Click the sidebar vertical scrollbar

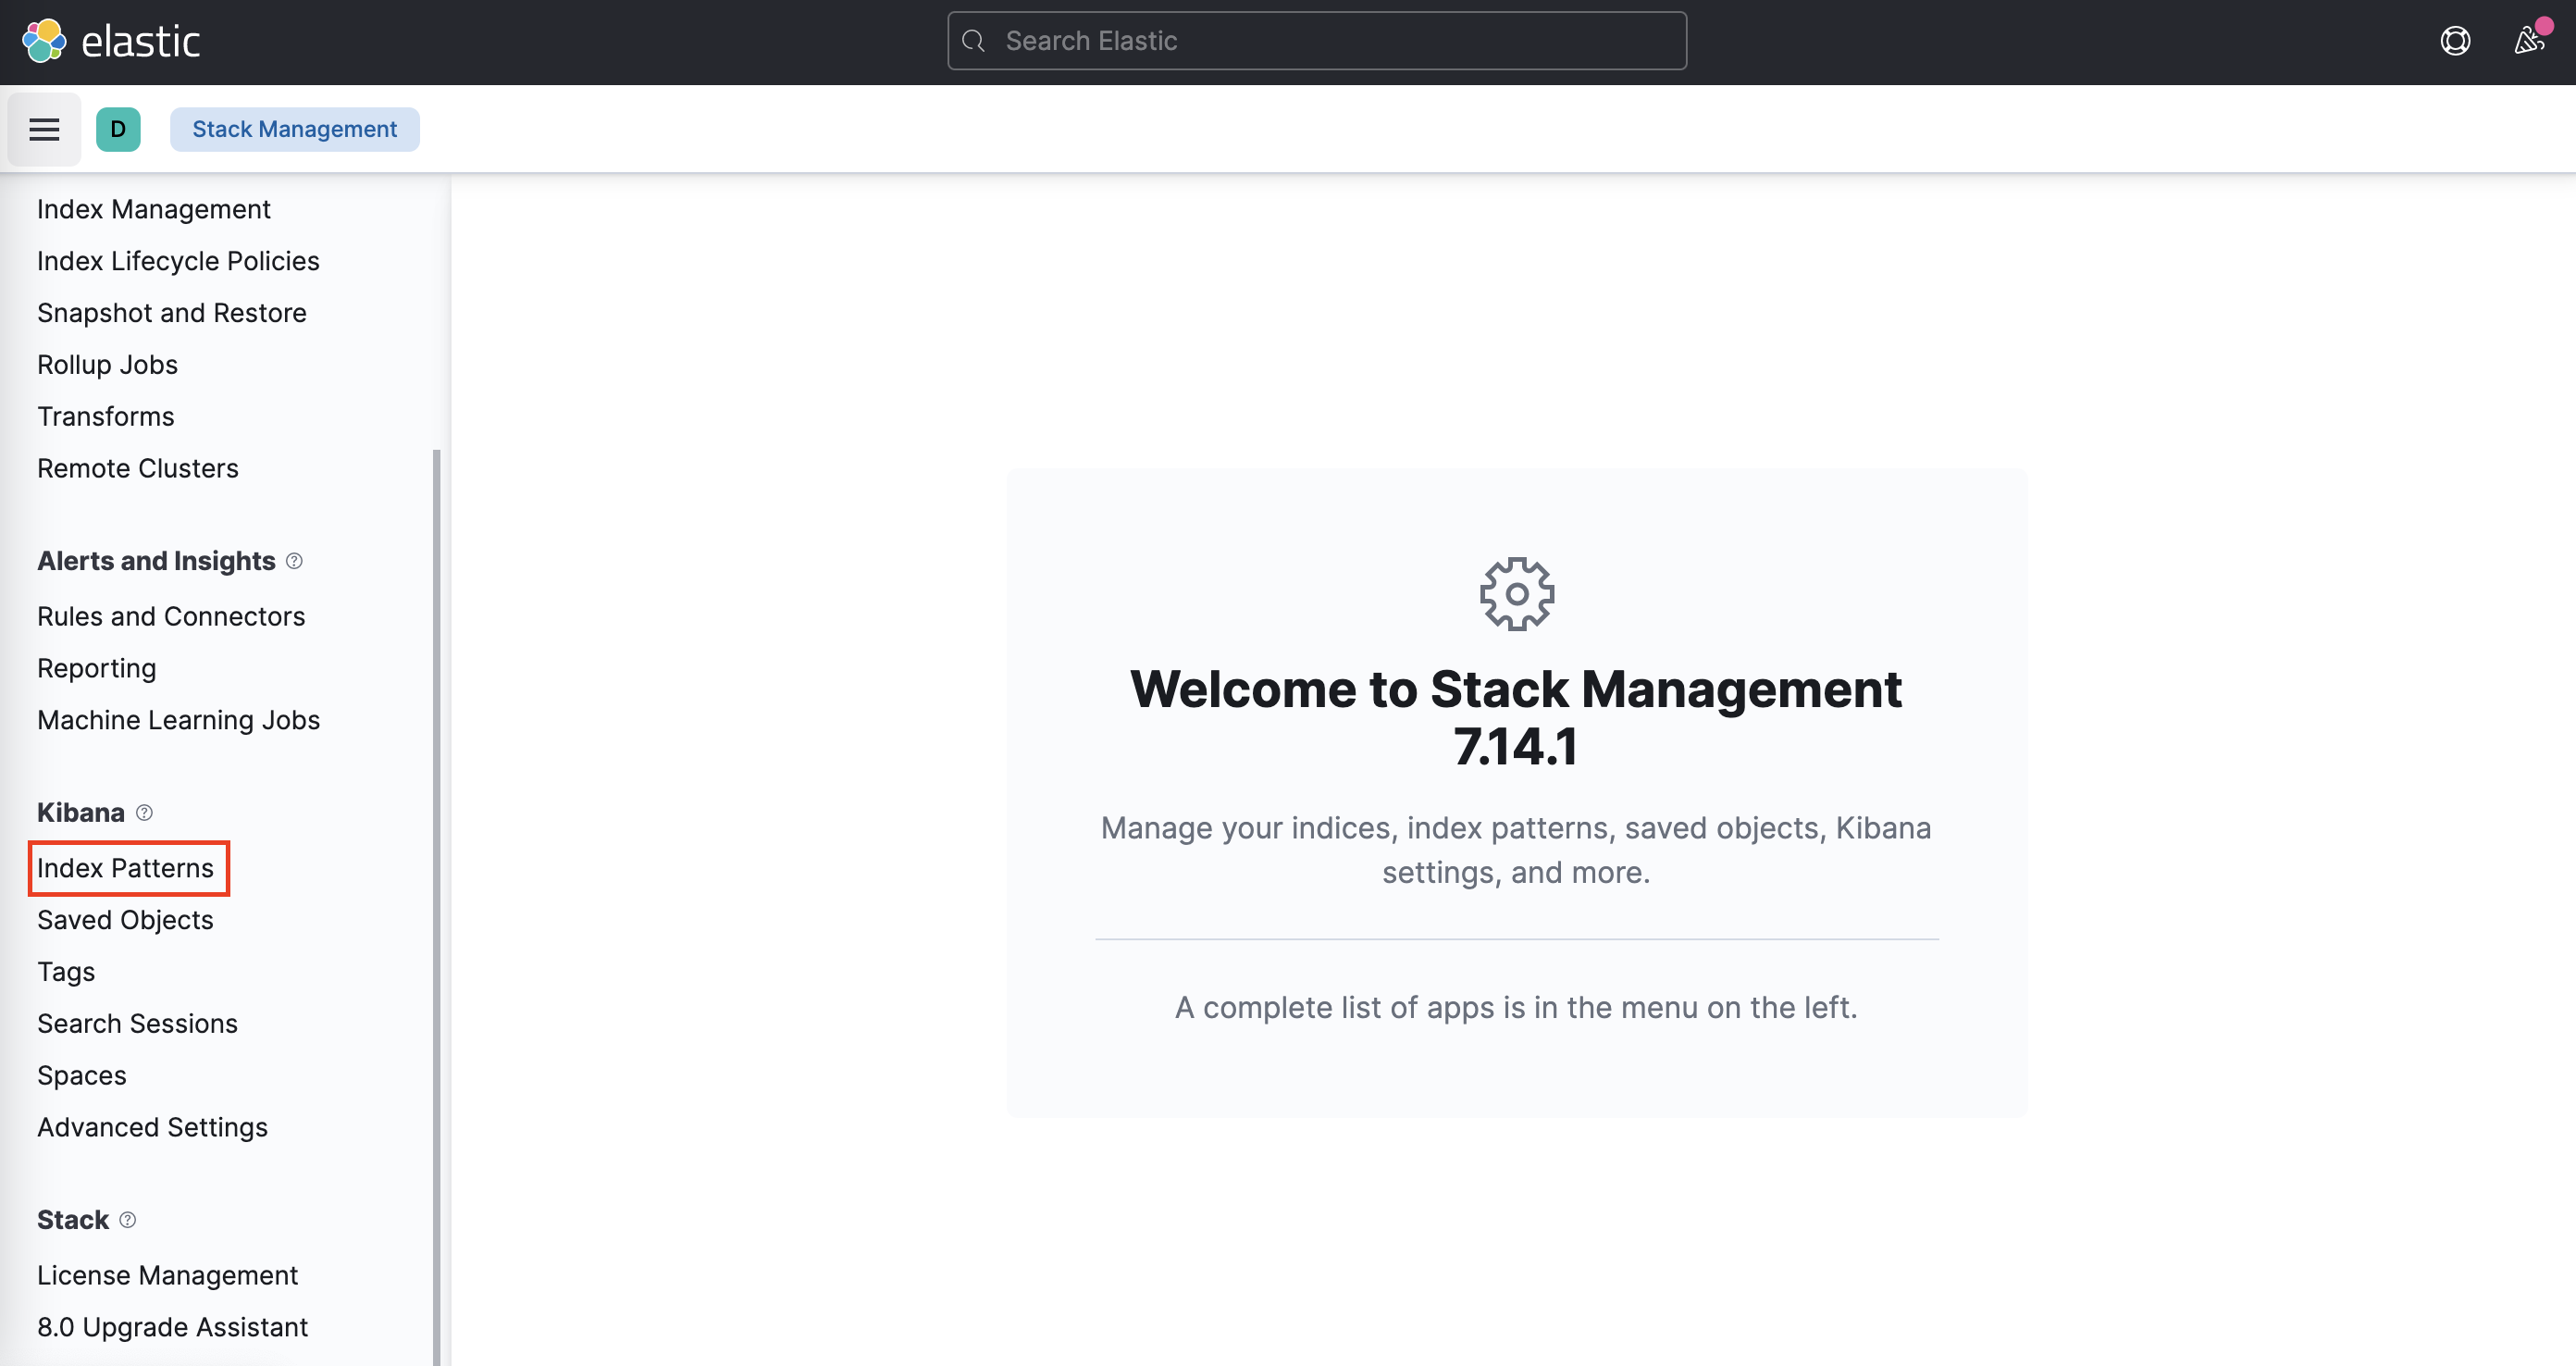436,908
